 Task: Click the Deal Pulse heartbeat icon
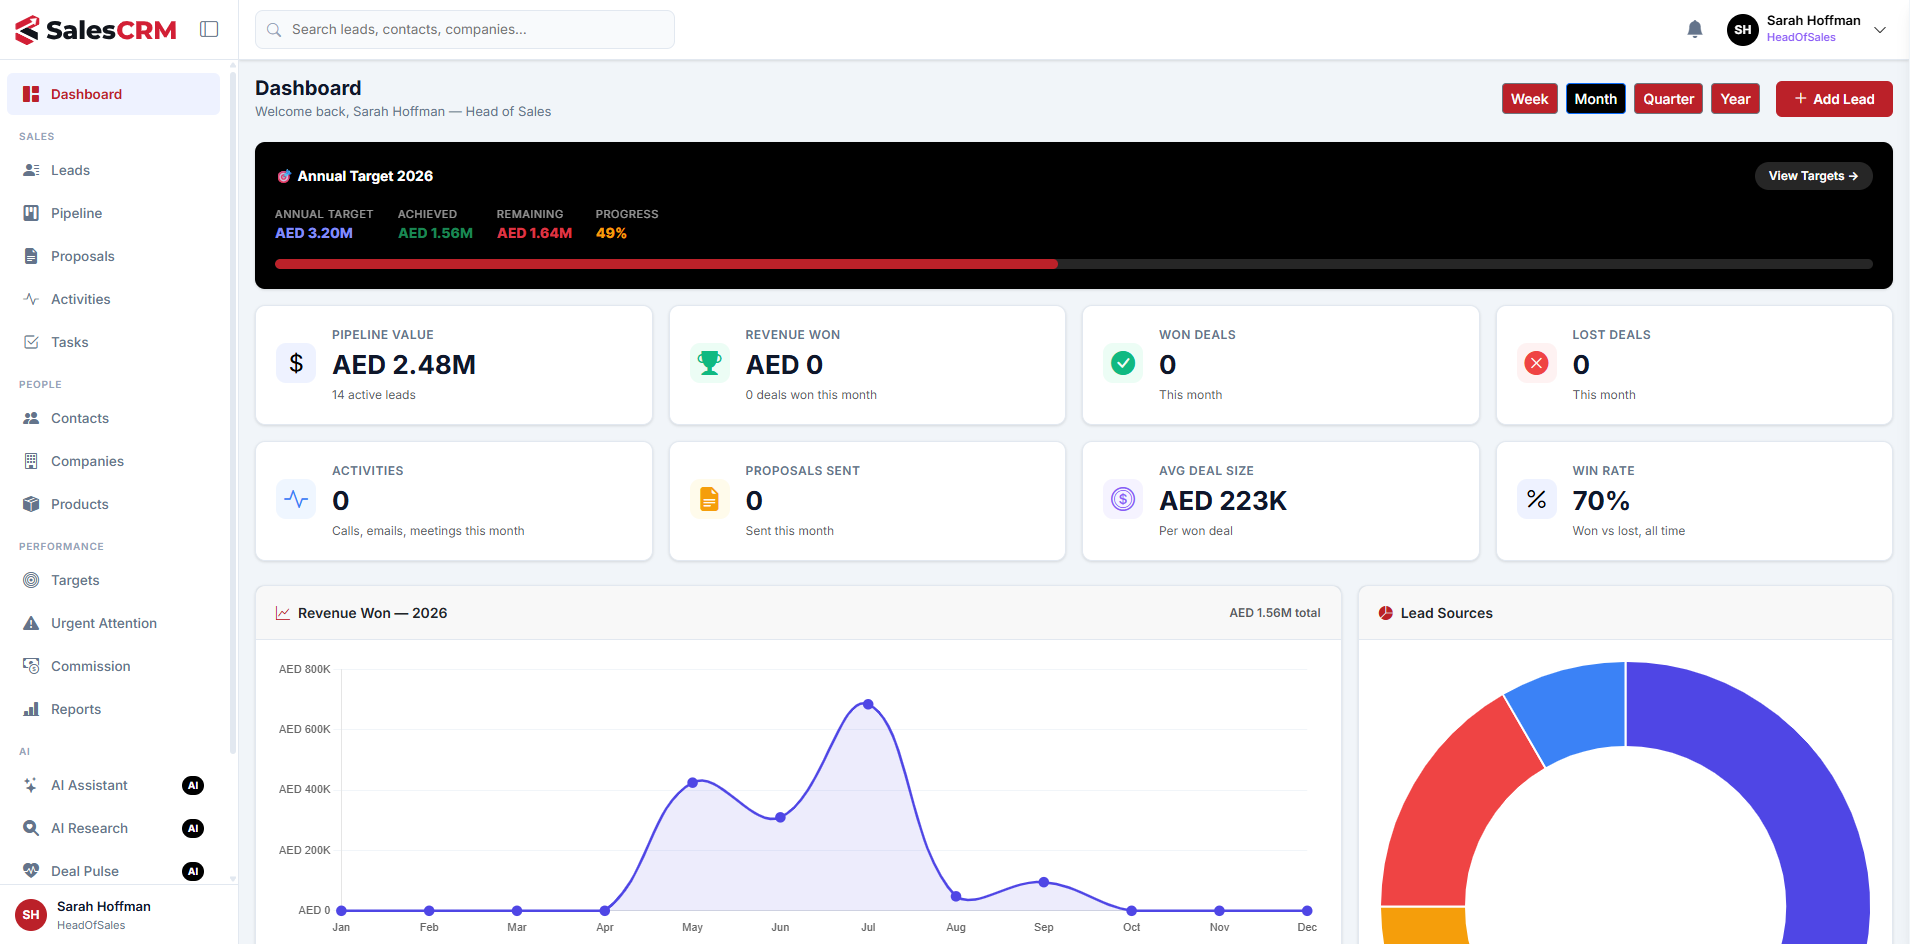[x=31, y=871]
